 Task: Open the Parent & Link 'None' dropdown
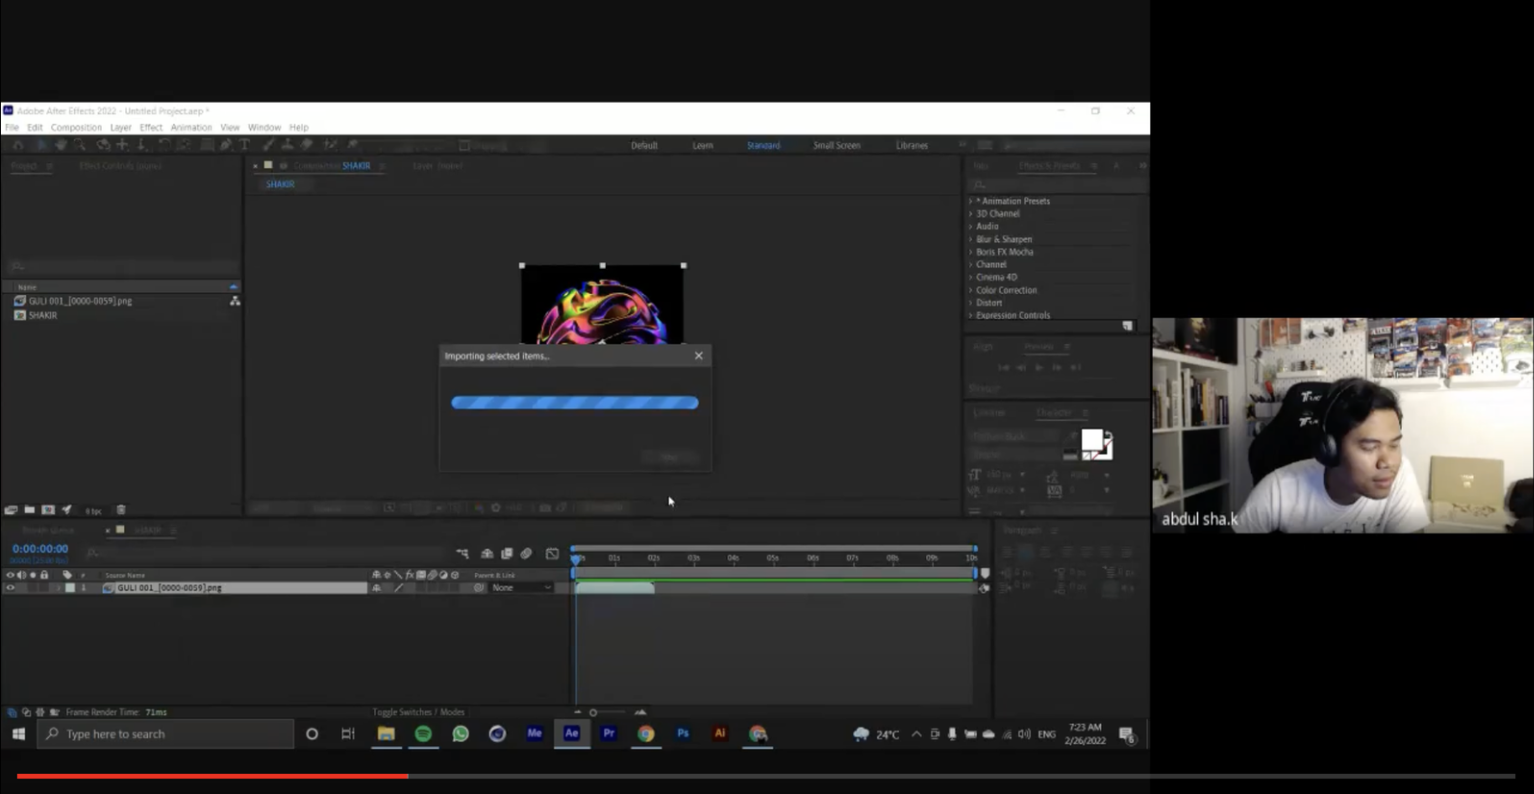coord(521,588)
